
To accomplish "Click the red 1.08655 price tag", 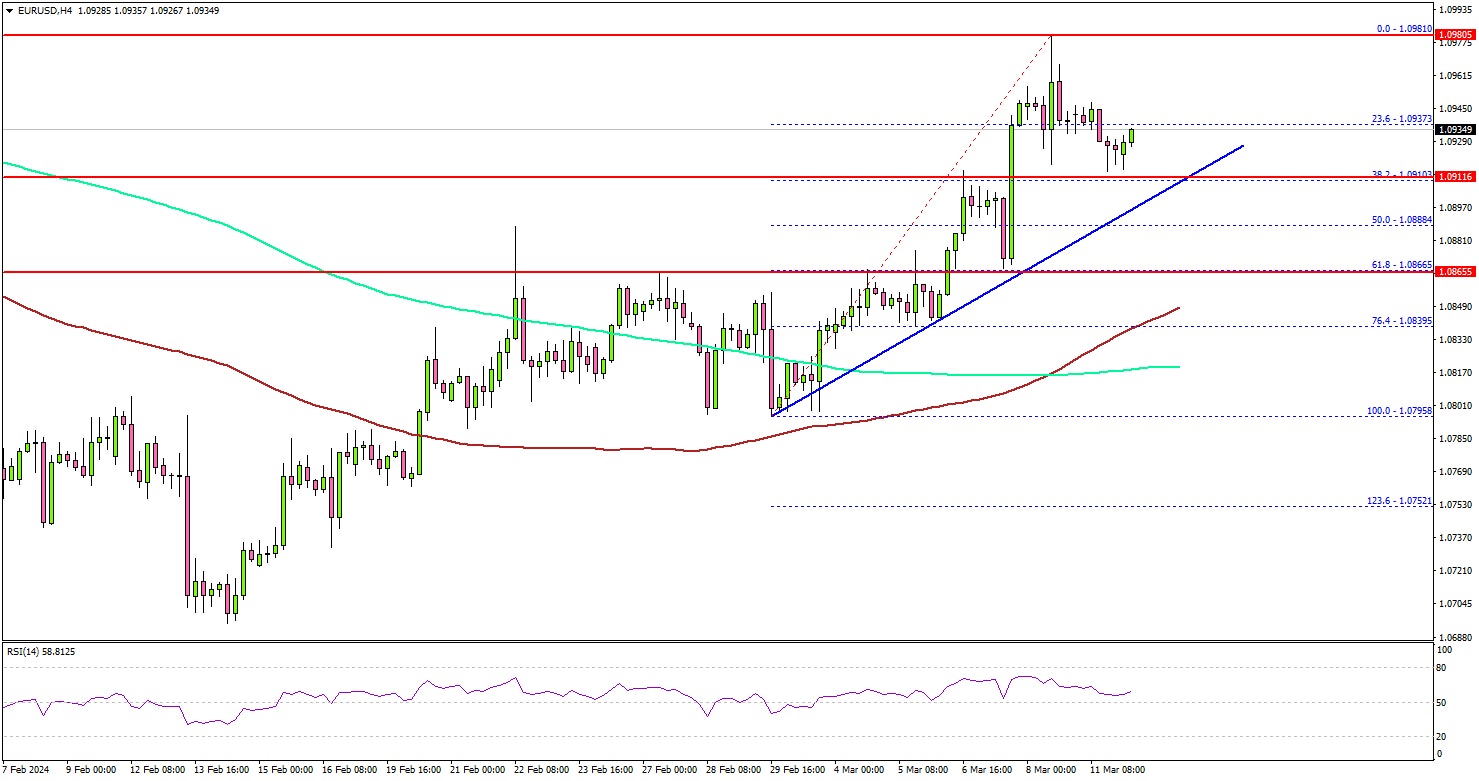I will tap(1456, 272).
